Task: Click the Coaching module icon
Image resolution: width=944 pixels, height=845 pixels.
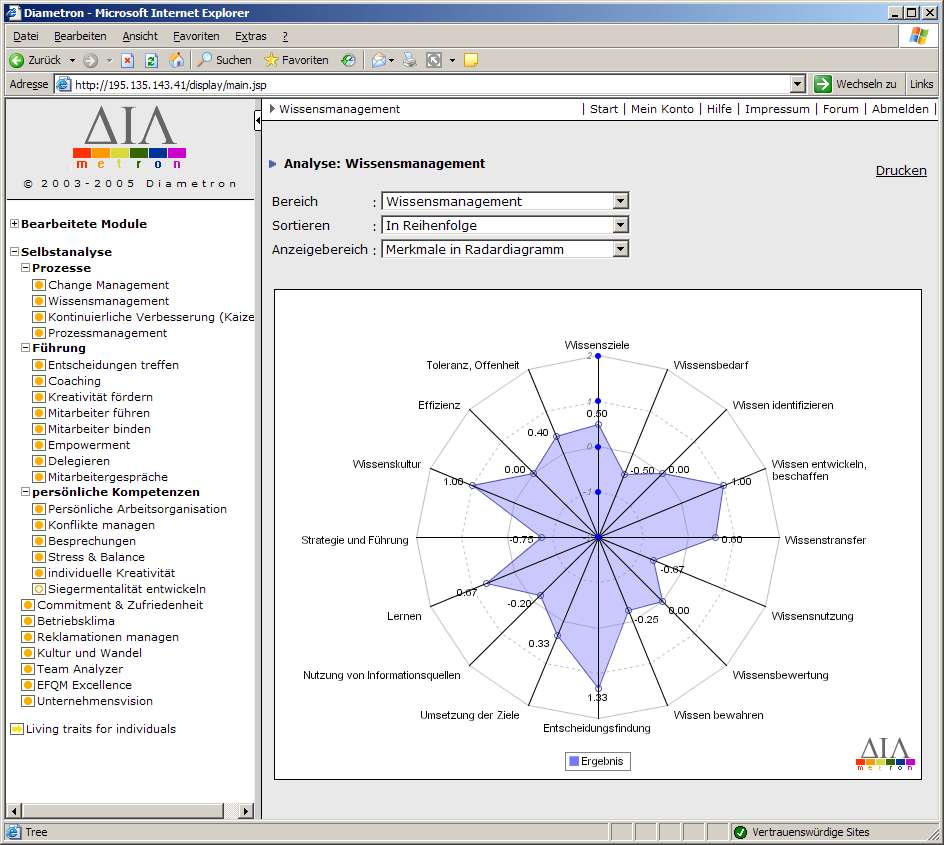Action: pyautogui.click(x=39, y=381)
